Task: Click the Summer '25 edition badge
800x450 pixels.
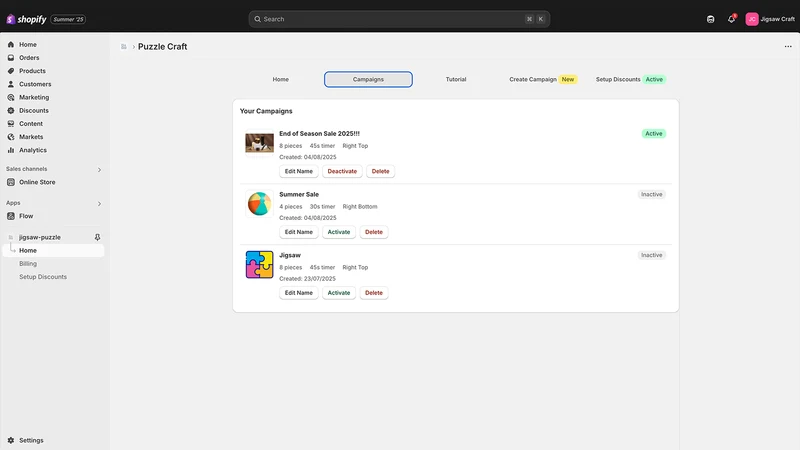Action: [68, 19]
